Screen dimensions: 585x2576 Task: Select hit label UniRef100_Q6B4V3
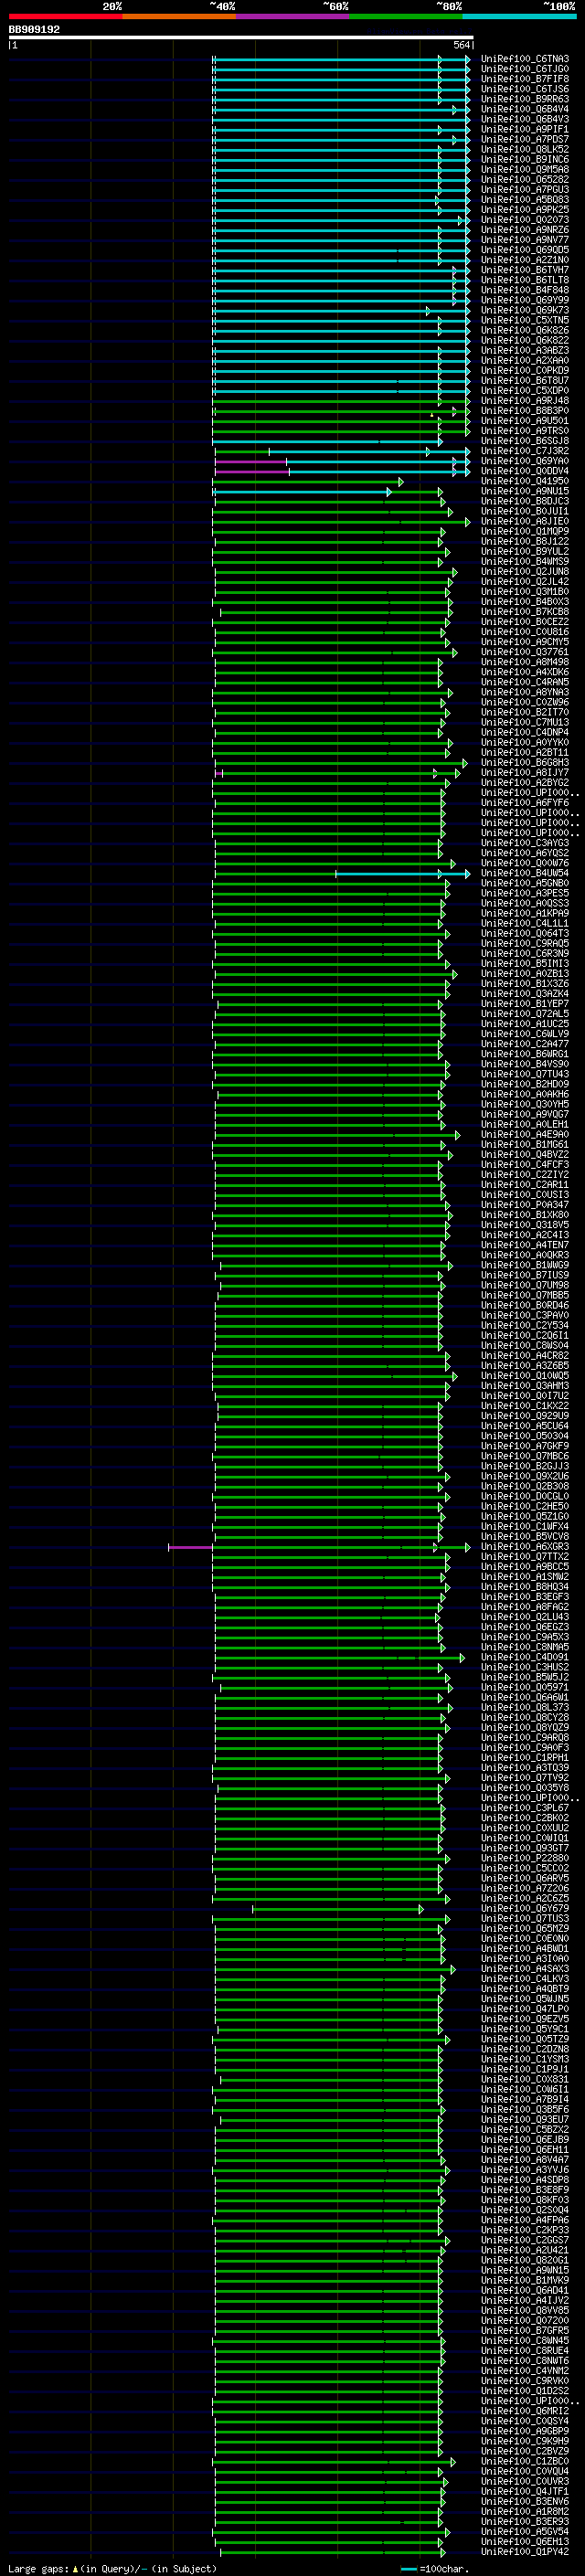[525, 119]
